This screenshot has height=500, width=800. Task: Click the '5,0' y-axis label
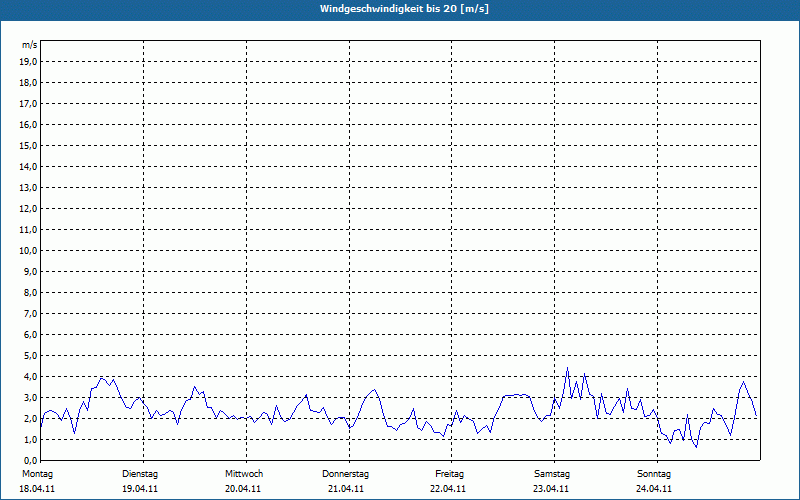coord(31,356)
